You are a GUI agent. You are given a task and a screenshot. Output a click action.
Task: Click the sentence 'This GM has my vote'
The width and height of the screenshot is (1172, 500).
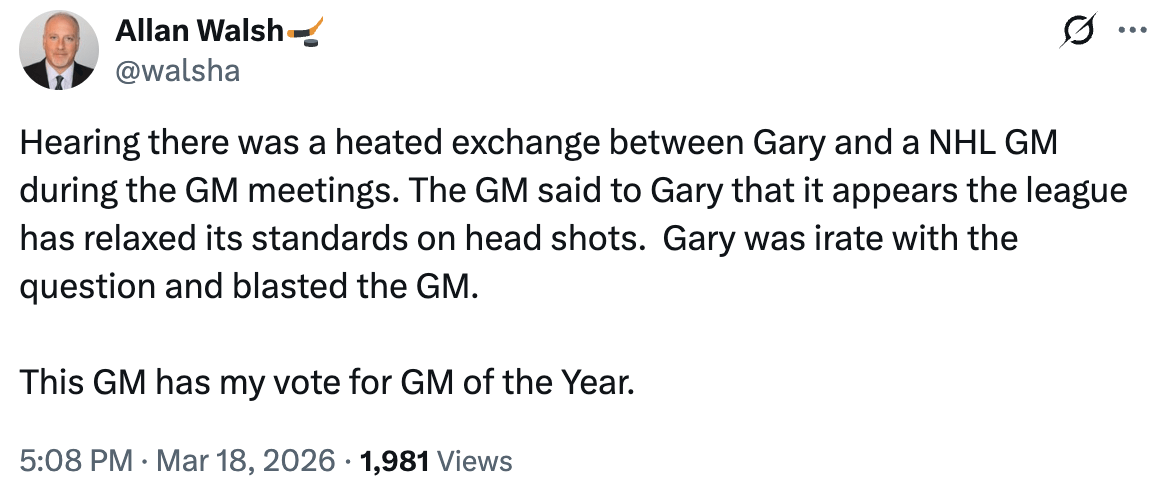point(327,382)
